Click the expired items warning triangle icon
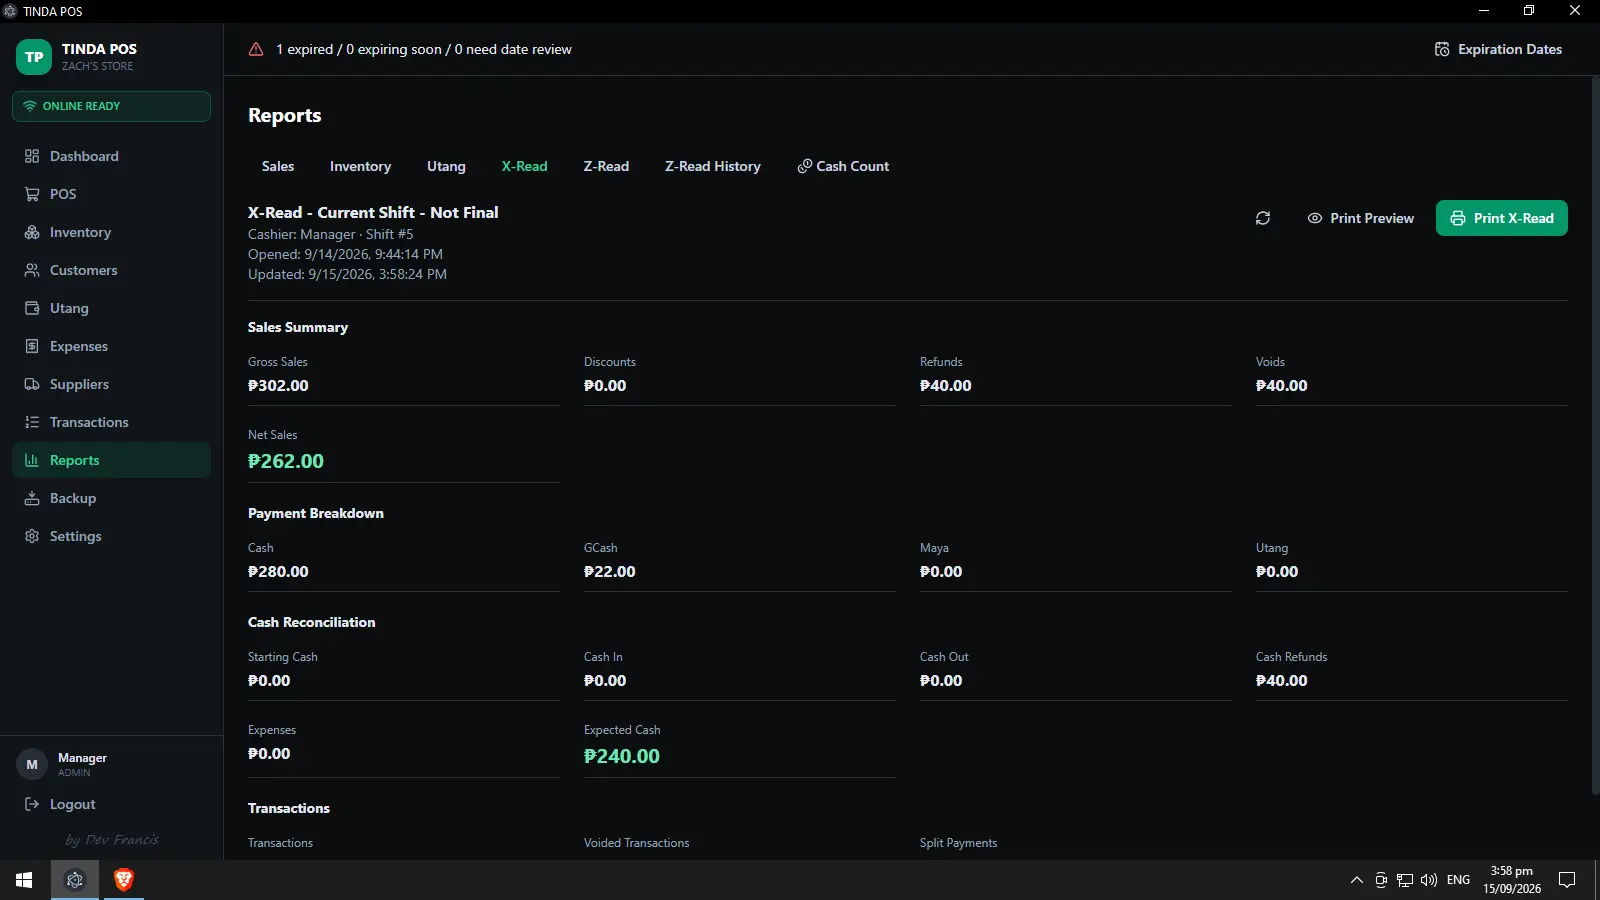Image resolution: width=1600 pixels, height=900 pixels. tap(256, 49)
